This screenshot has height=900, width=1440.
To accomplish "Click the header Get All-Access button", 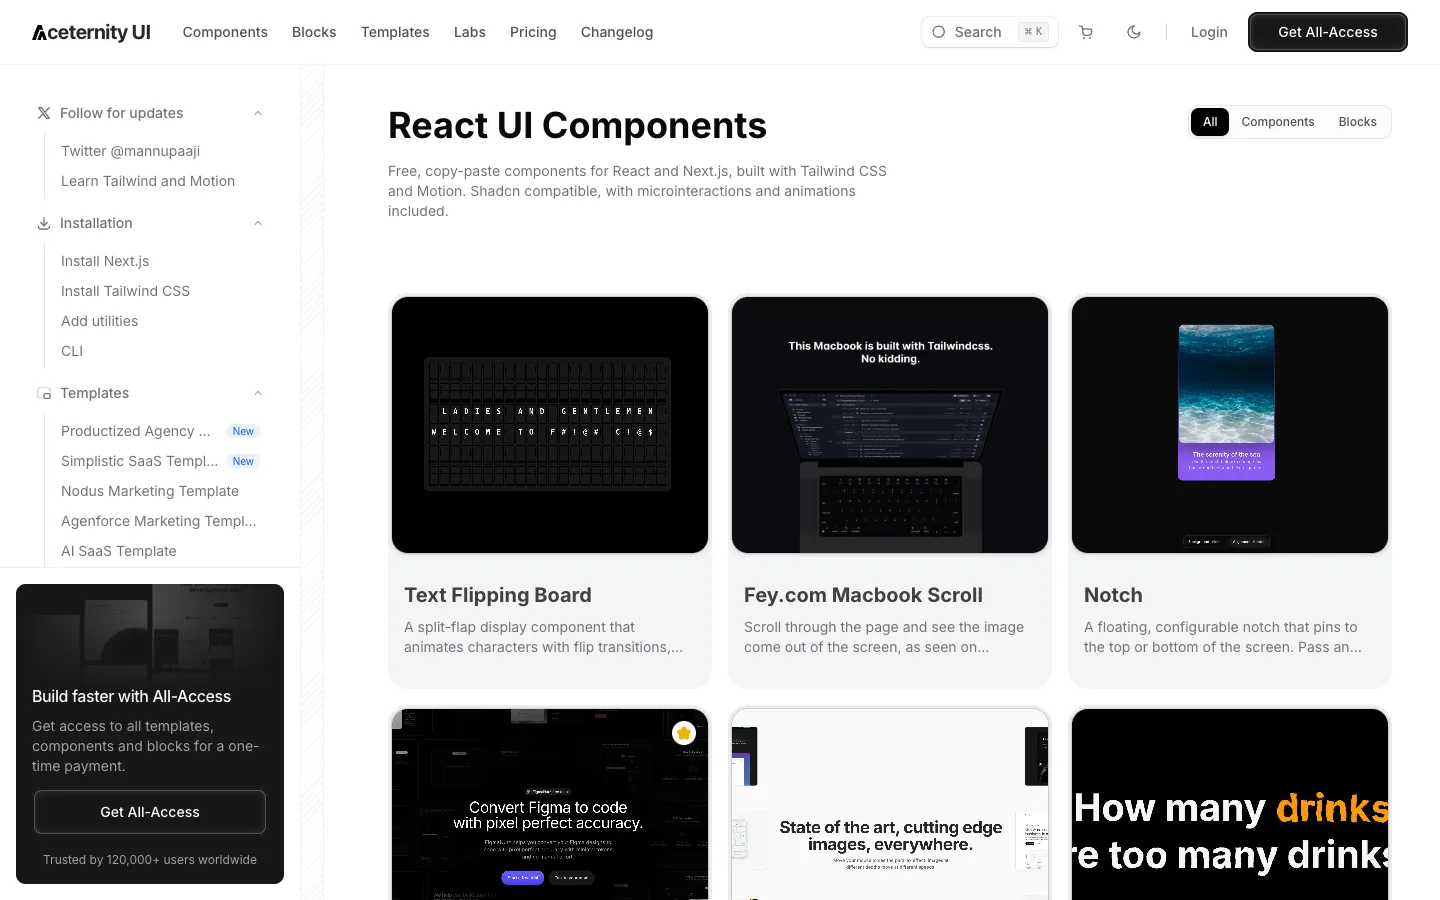I will [x=1328, y=32].
